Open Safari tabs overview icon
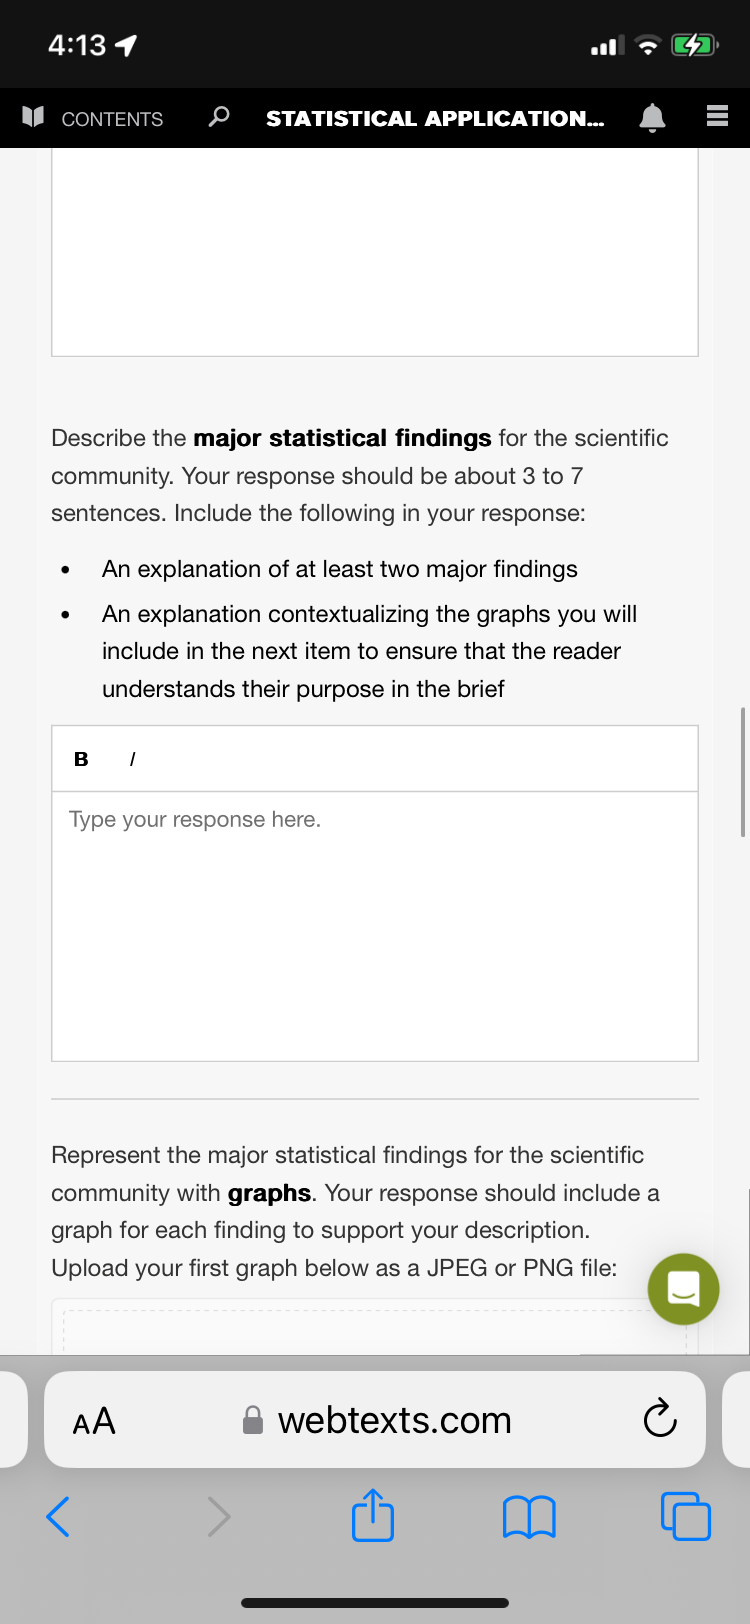 [686, 1516]
